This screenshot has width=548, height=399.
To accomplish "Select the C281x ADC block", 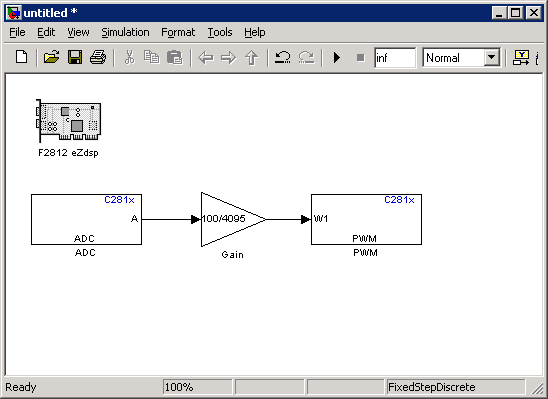I will (x=86, y=219).
